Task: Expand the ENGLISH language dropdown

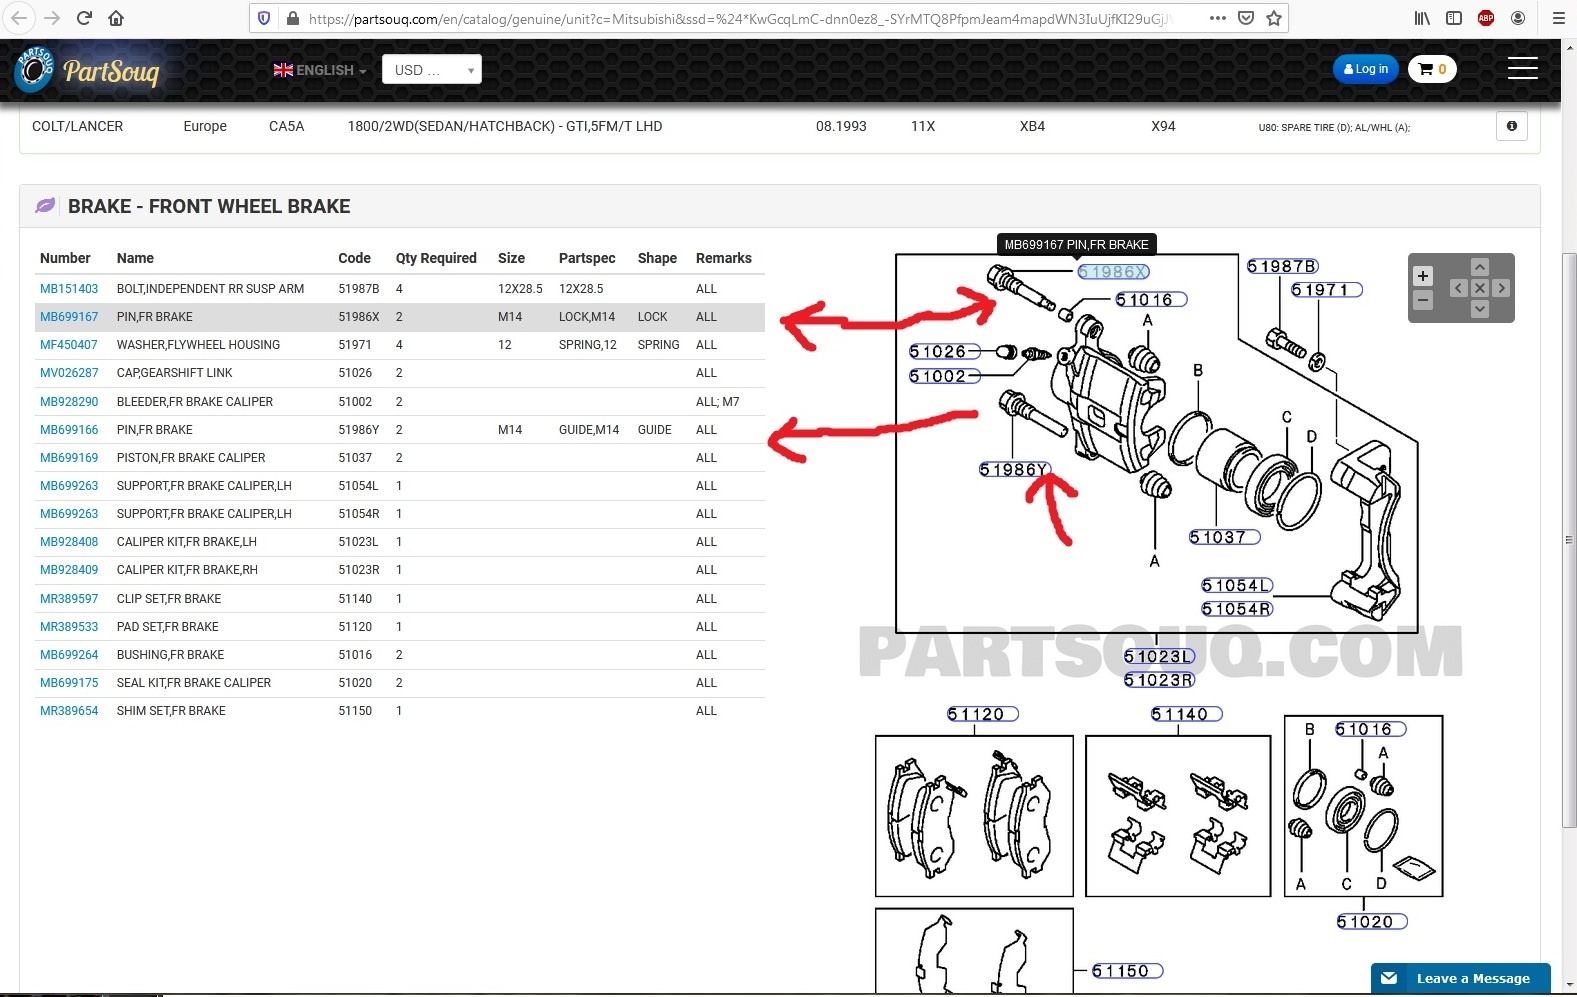Action: pyautogui.click(x=320, y=70)
